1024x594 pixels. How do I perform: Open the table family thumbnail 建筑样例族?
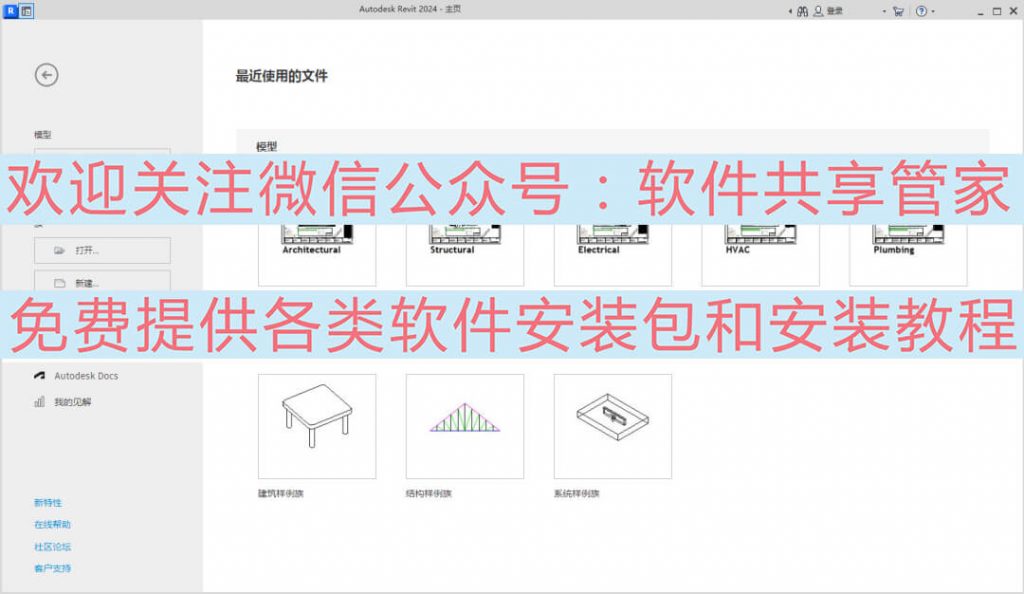[x=317, y=426]
